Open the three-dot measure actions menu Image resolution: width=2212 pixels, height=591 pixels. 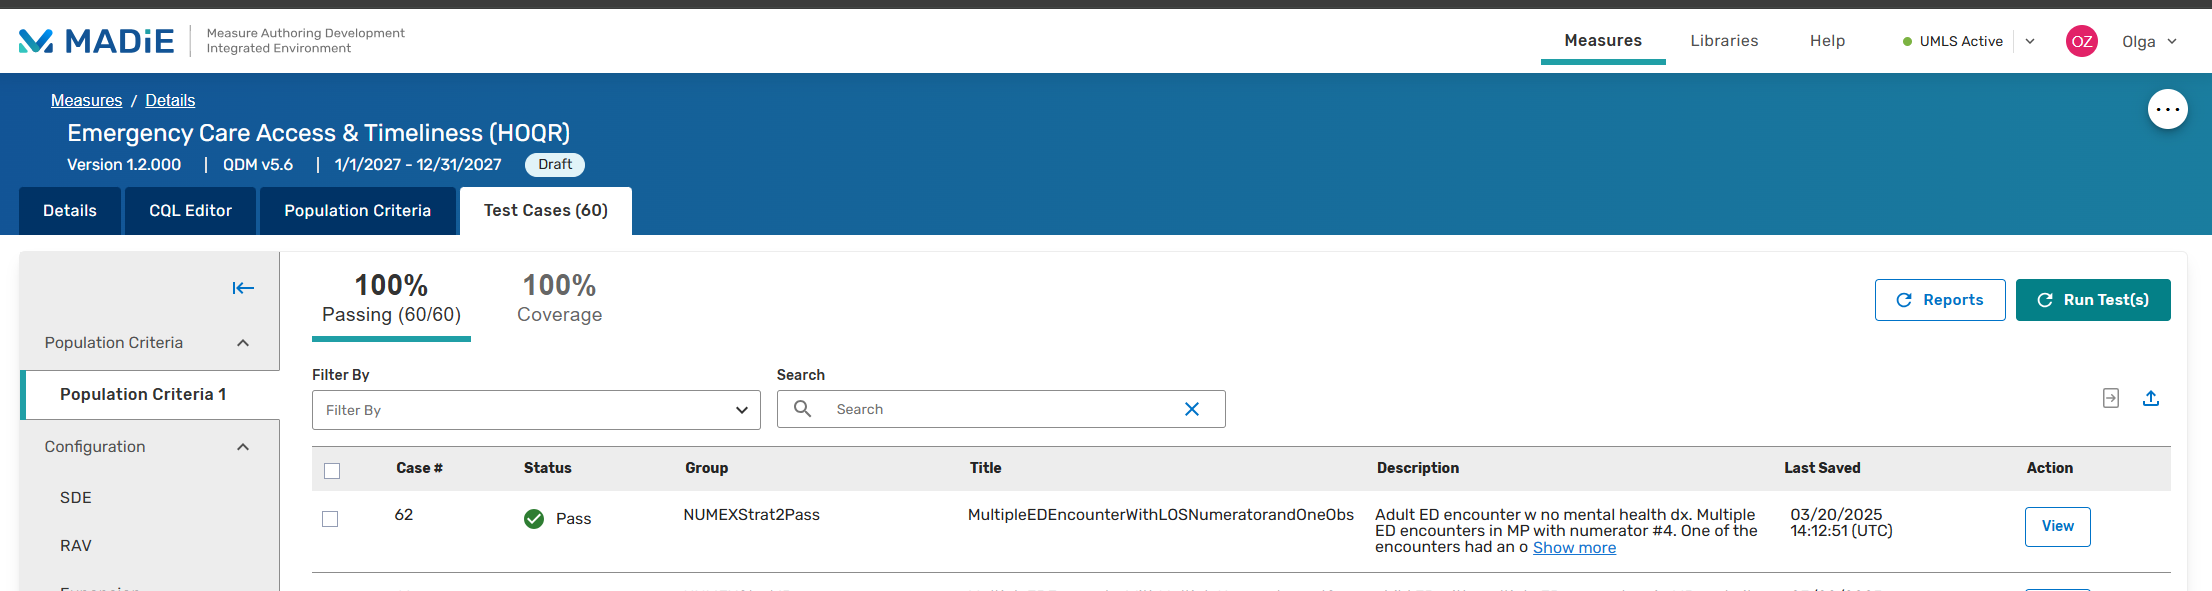click(2167, 109)
